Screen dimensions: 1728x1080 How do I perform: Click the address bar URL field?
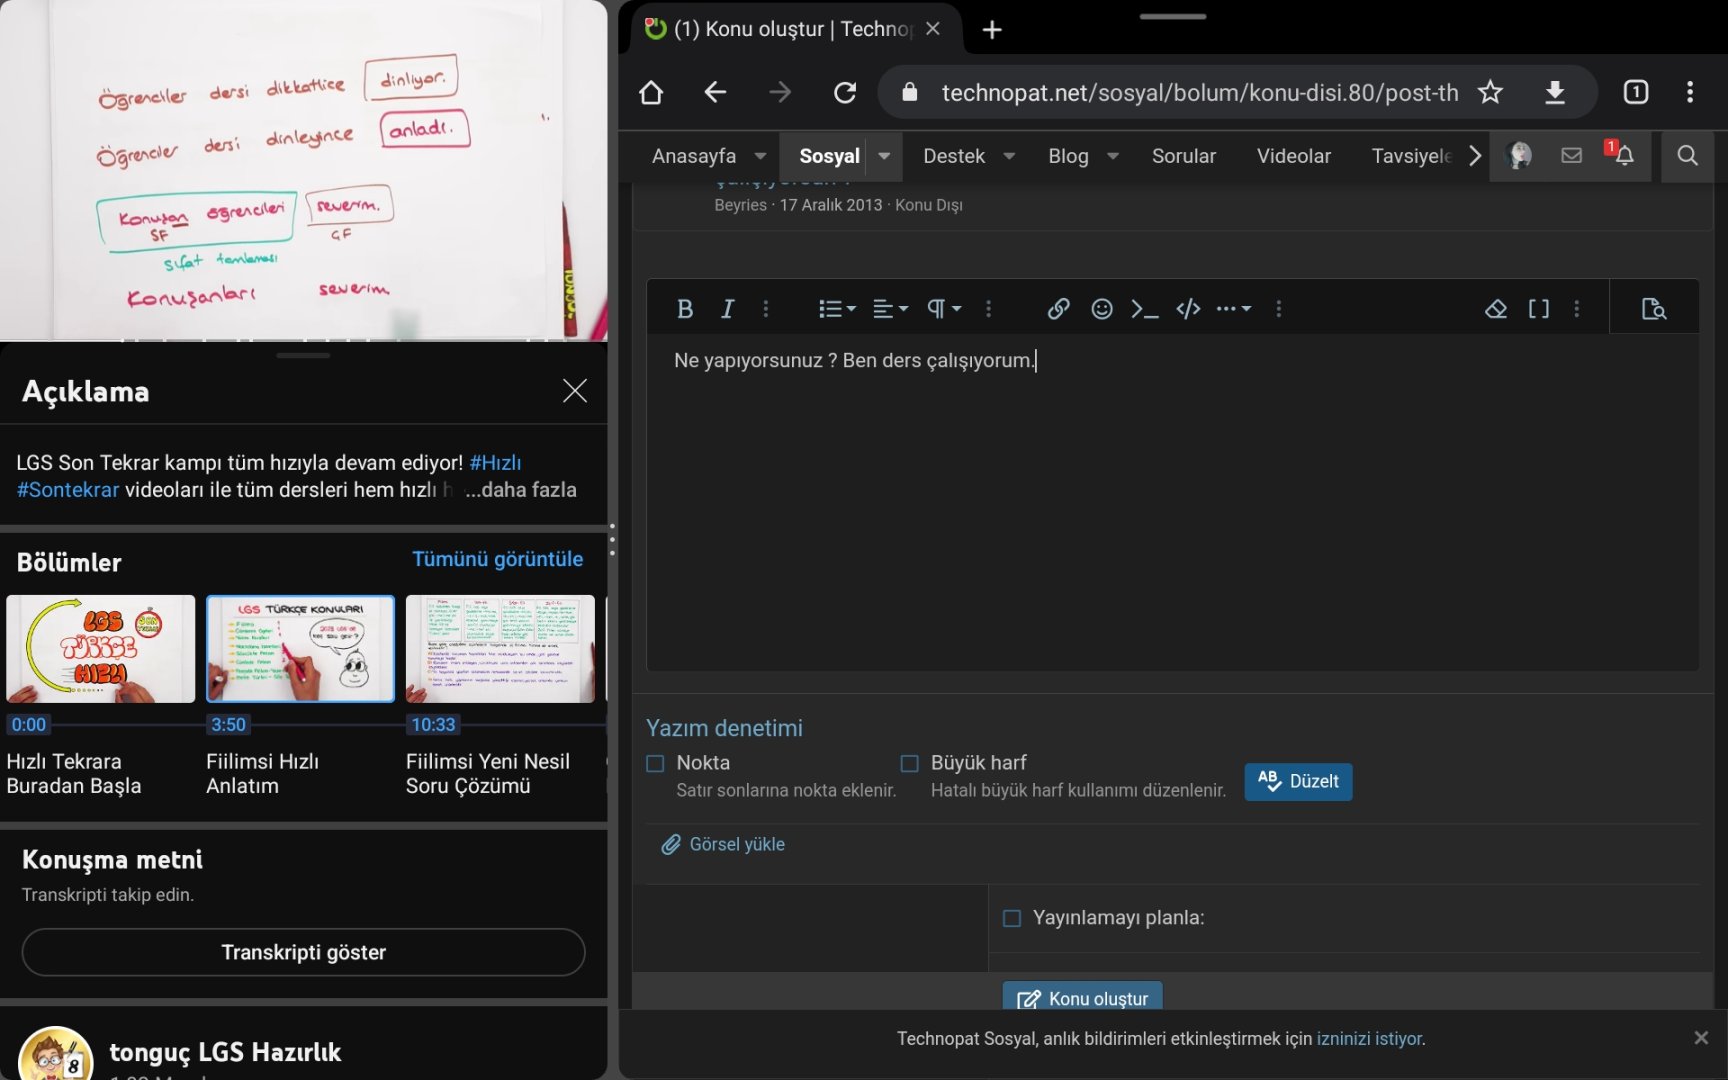coord(1199,93)
